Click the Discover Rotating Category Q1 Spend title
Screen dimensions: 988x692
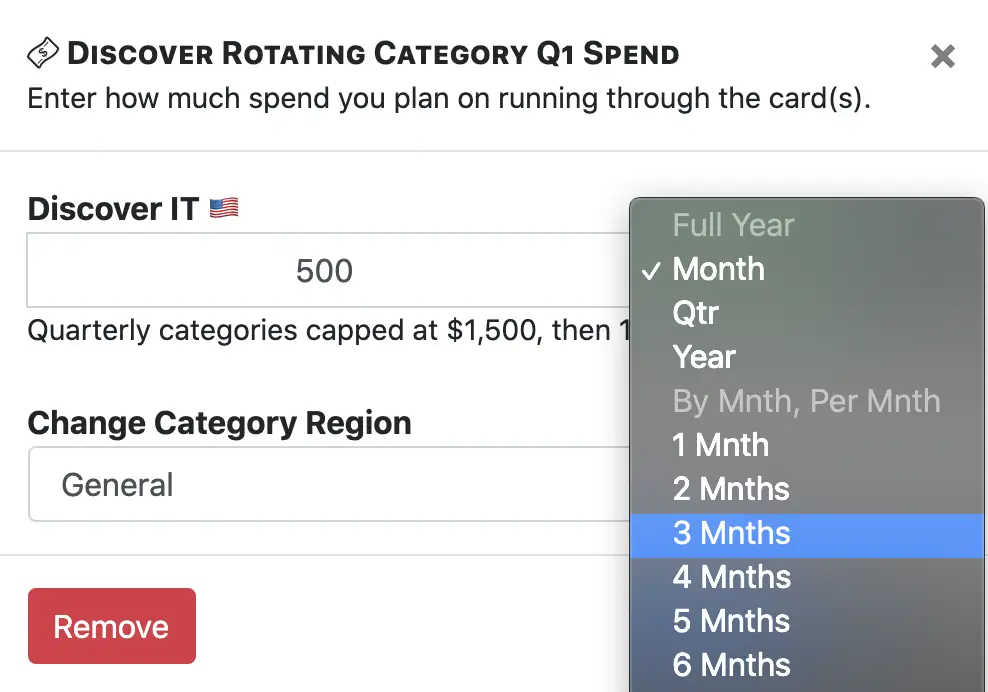pyautogui.click(x=373, y=53)
